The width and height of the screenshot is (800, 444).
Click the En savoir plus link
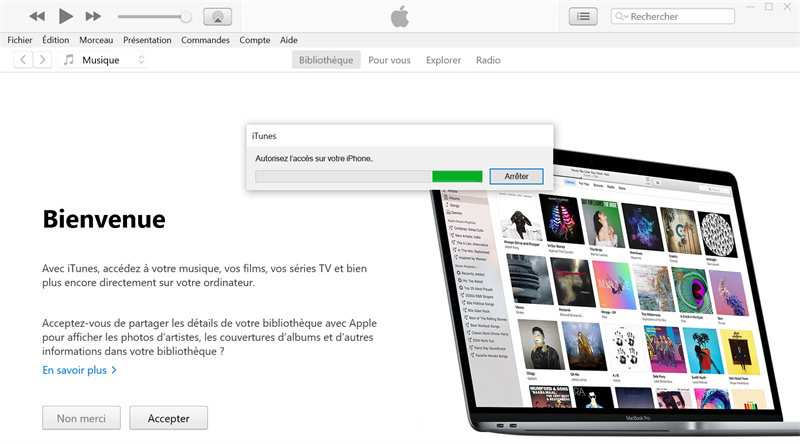click(x=80, y=370)
